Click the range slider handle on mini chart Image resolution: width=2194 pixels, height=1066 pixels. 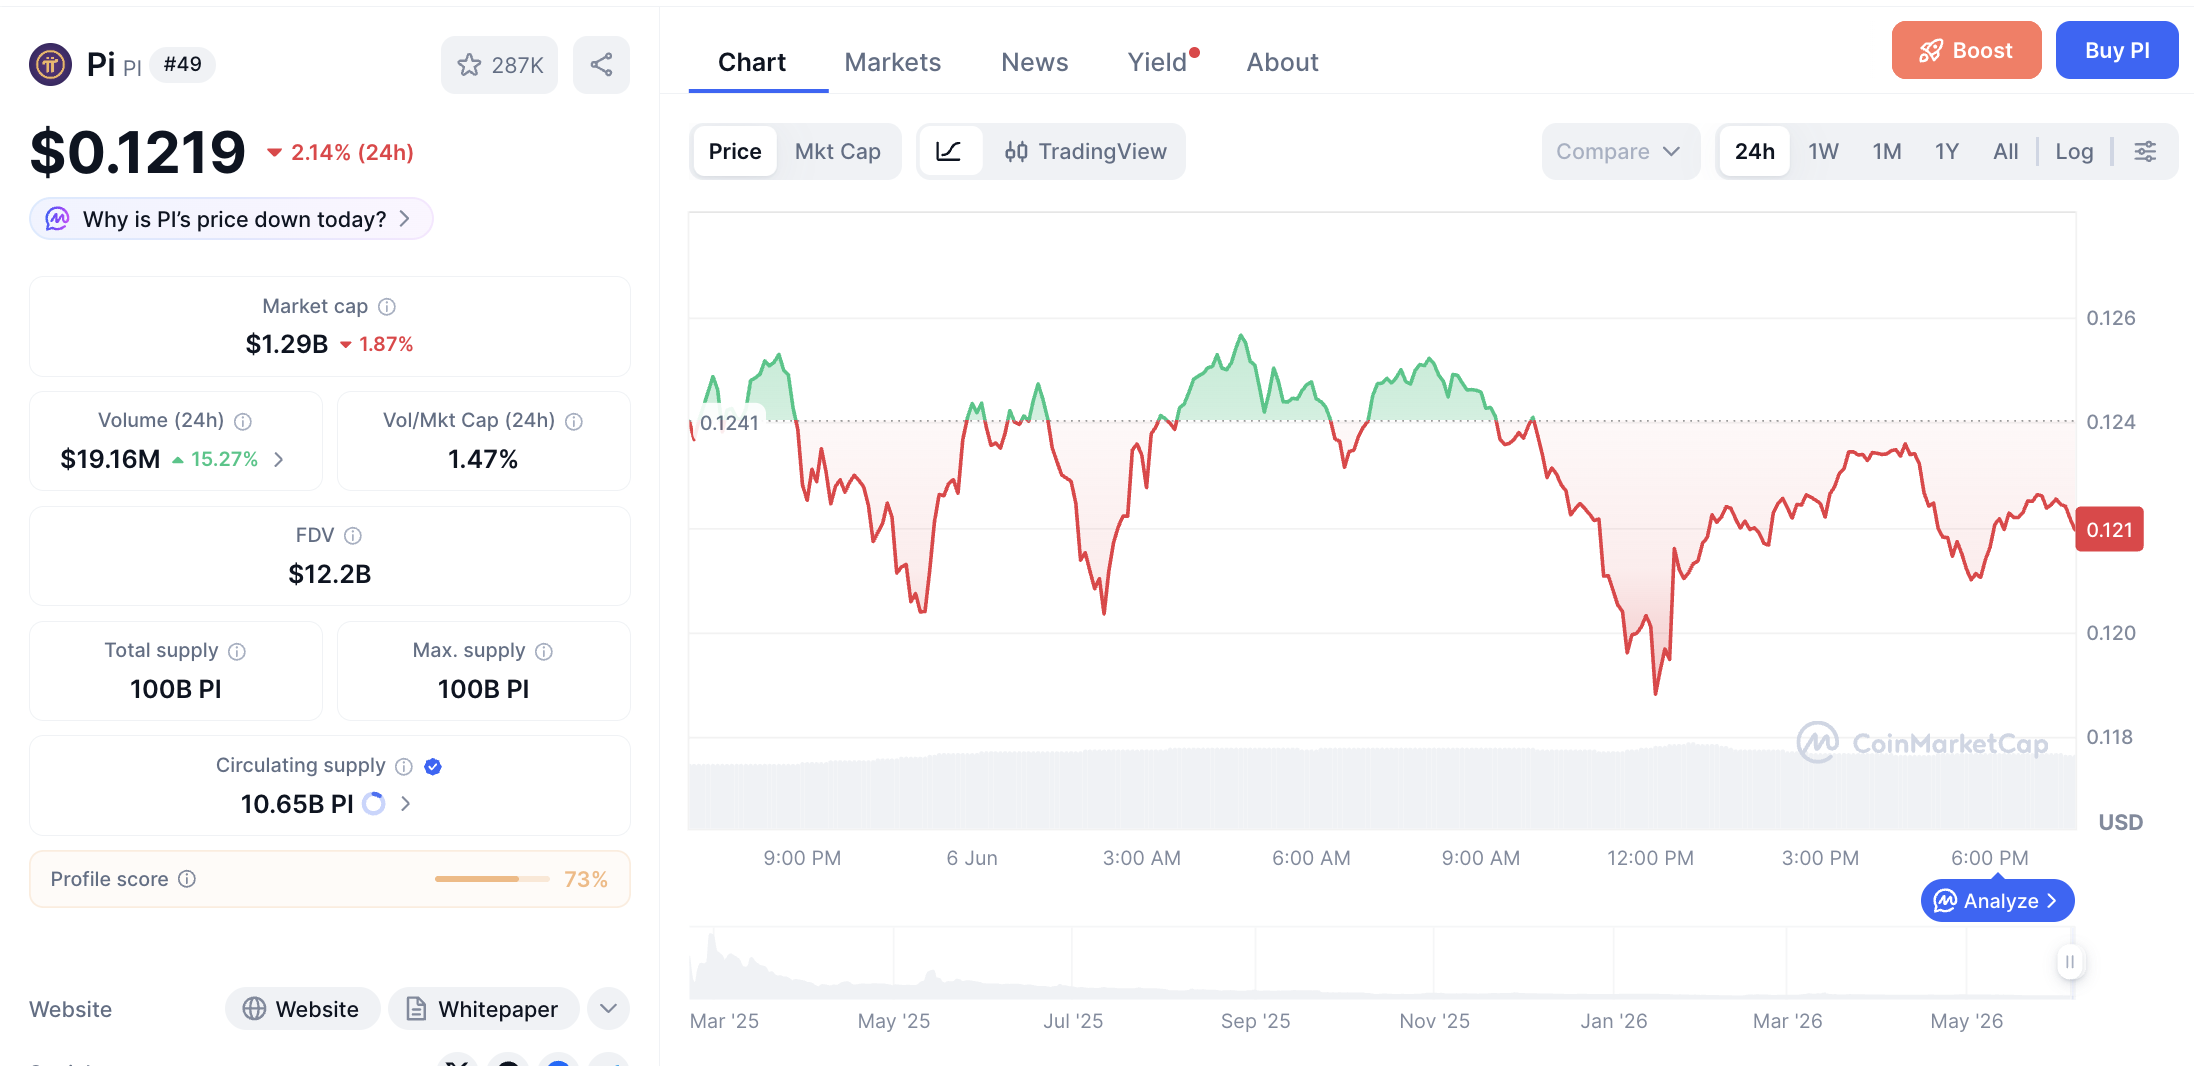point(2069,962)
